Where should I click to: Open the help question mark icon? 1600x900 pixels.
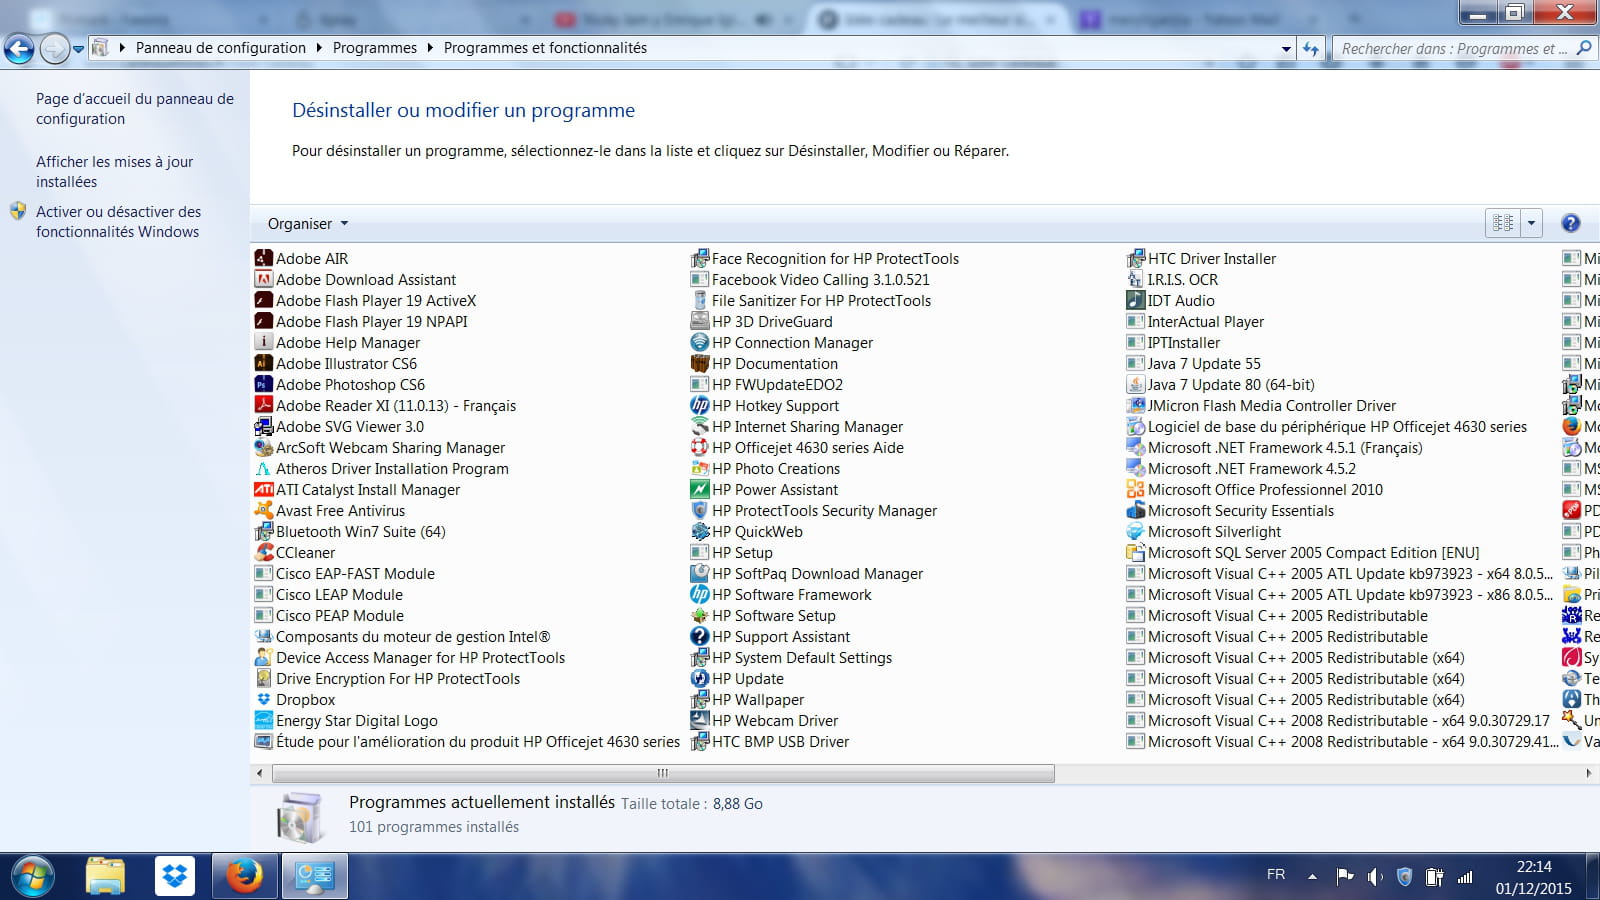pyautogui.click(x=1570, y=224)
